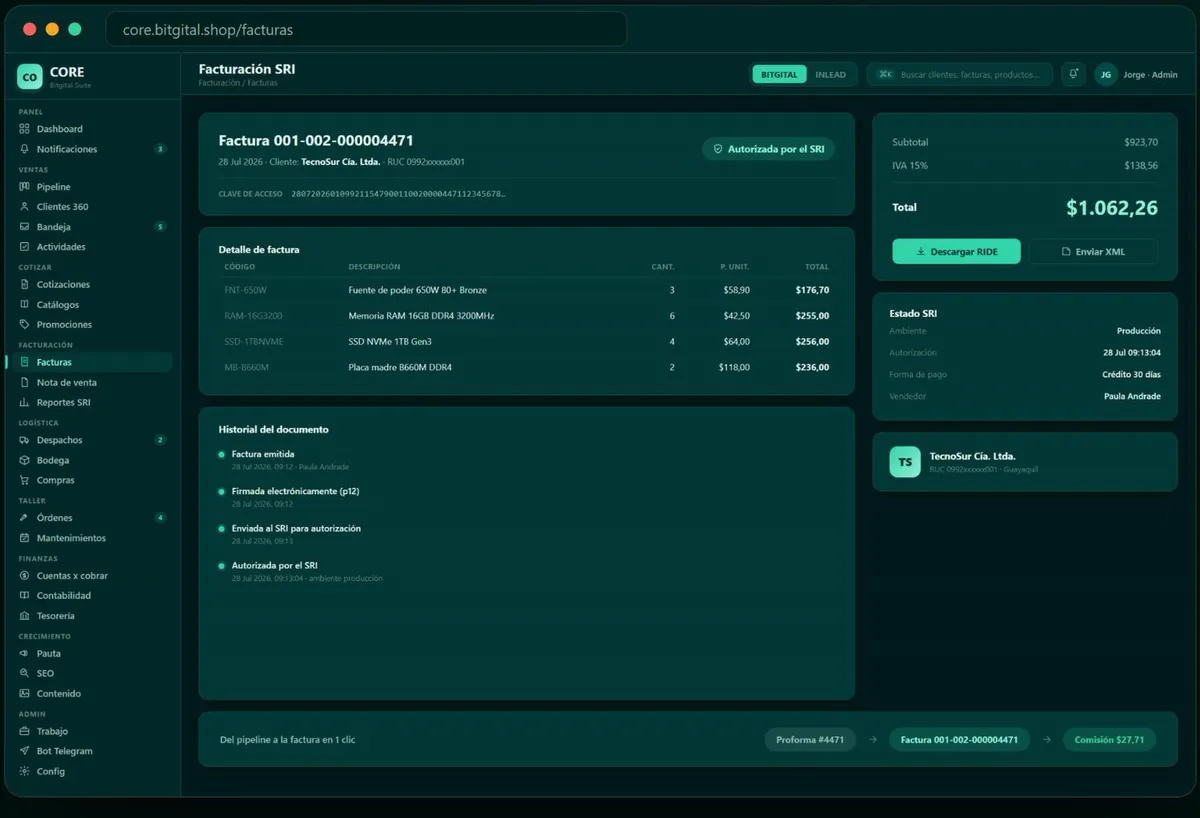Click the JG user avatar
This screenshot has height=818, width=1200.
(1105, 74)
